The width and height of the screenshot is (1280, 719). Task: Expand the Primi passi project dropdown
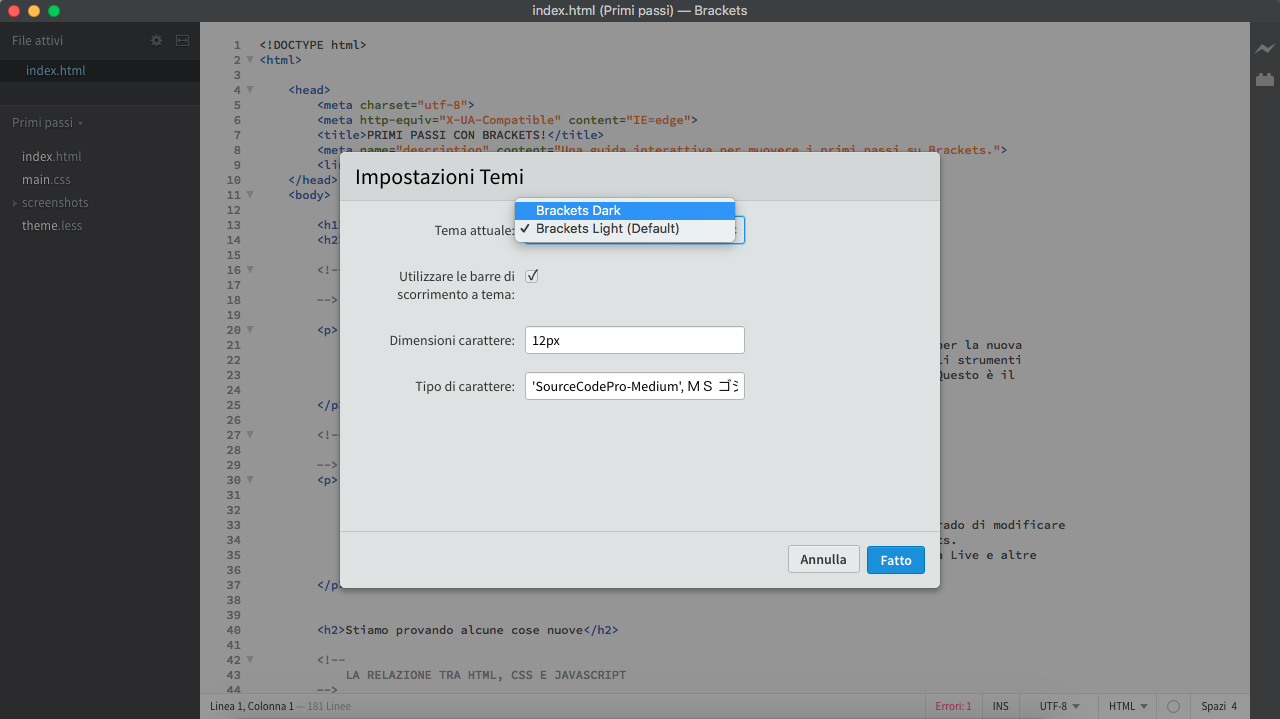(x=48, y=123)
